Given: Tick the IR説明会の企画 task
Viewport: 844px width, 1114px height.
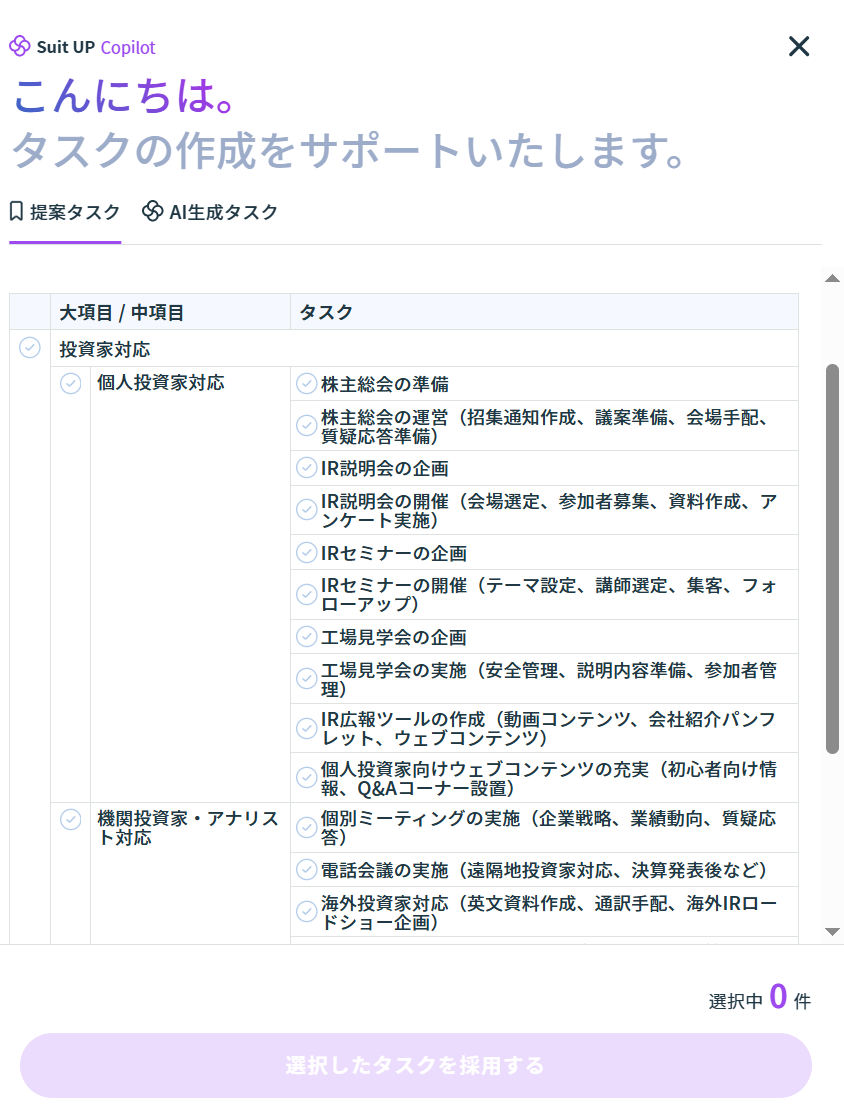Looking at the screenshot, I should tap(307, 468).
